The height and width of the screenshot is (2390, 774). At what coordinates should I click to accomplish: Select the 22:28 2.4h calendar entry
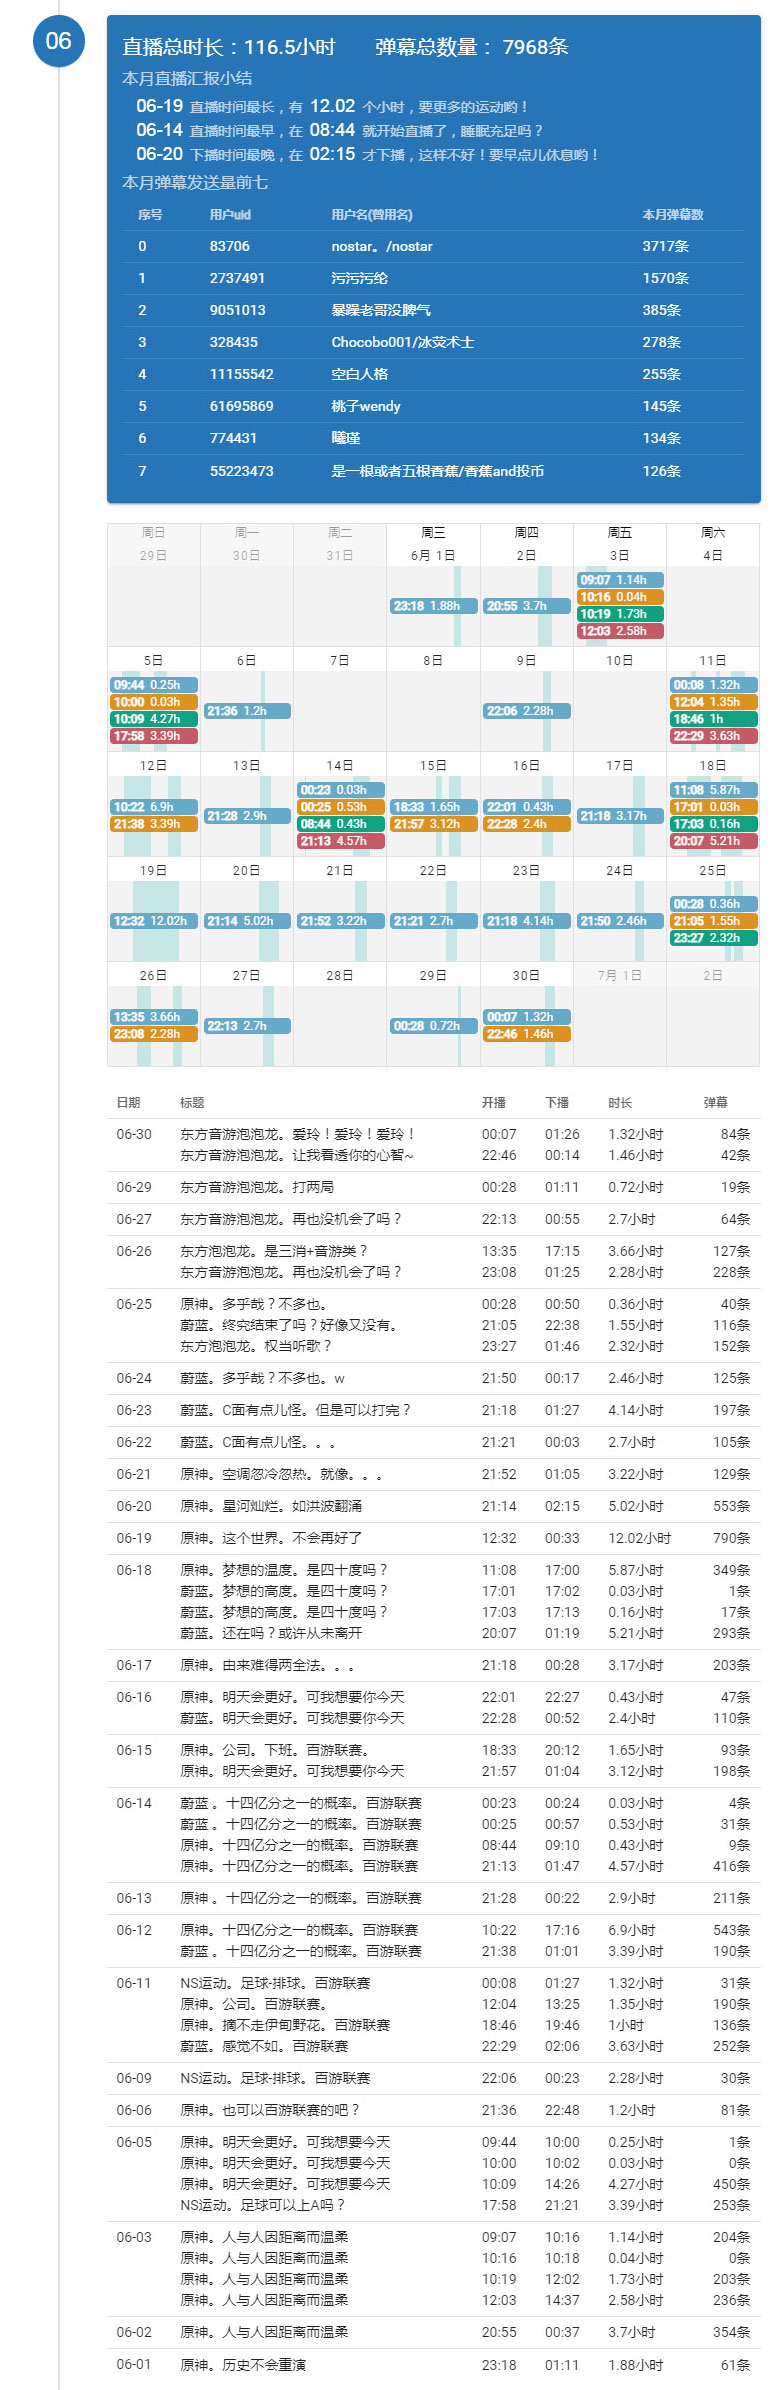click(527, 824)
